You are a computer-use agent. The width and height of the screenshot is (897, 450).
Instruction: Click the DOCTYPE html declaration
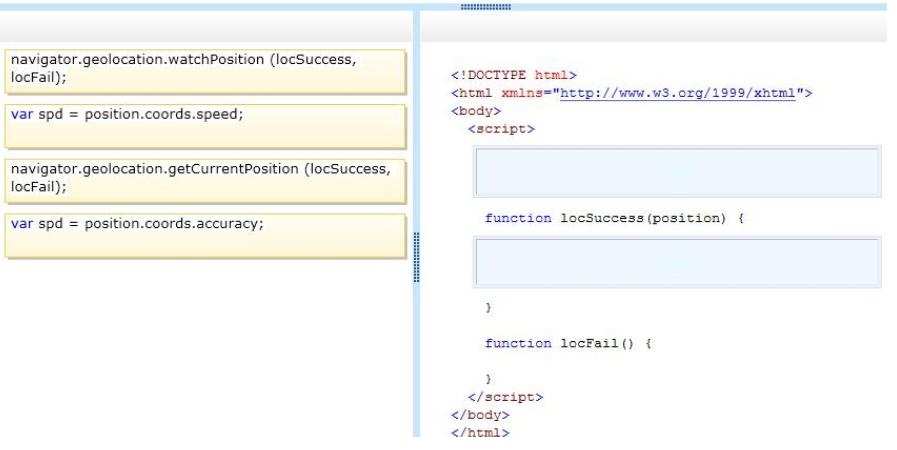coord(514,75)
